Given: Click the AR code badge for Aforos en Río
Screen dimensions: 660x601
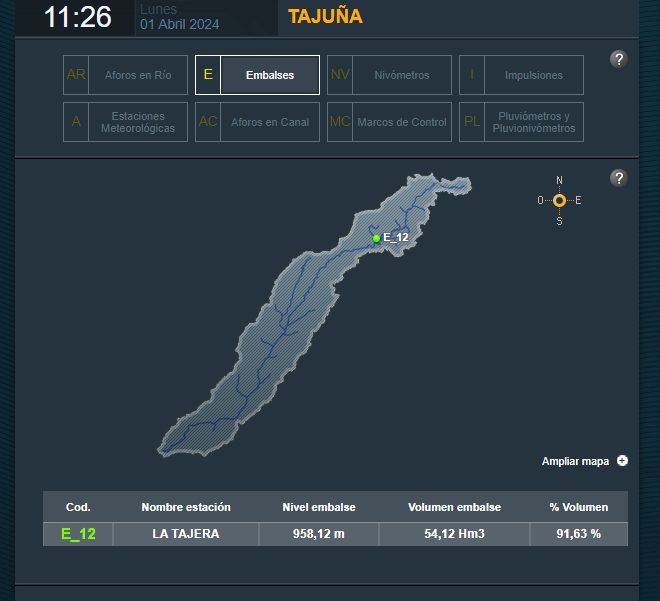Looking at the screenshot, I should pos(76,75).
